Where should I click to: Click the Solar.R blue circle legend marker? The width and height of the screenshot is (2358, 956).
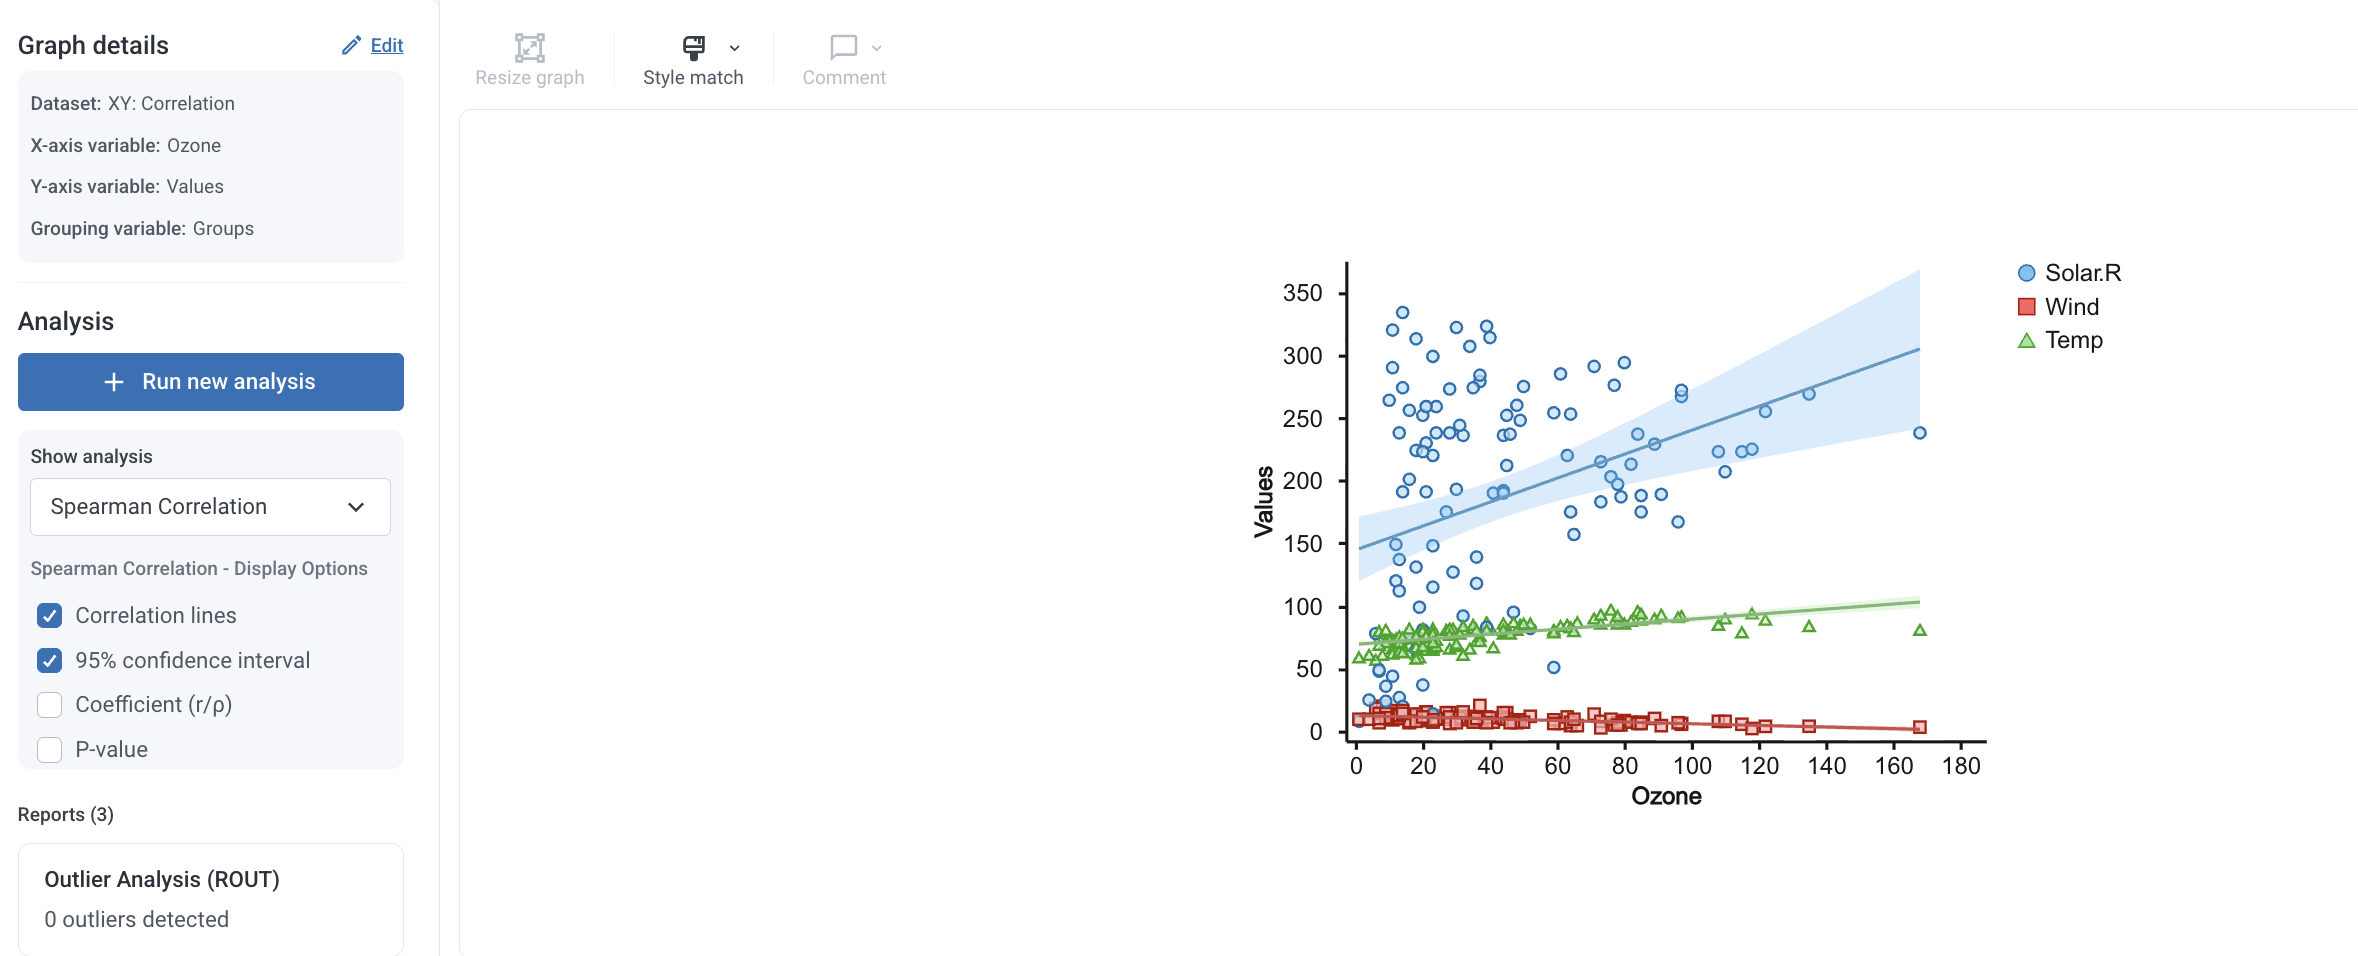coord(2026,273)
